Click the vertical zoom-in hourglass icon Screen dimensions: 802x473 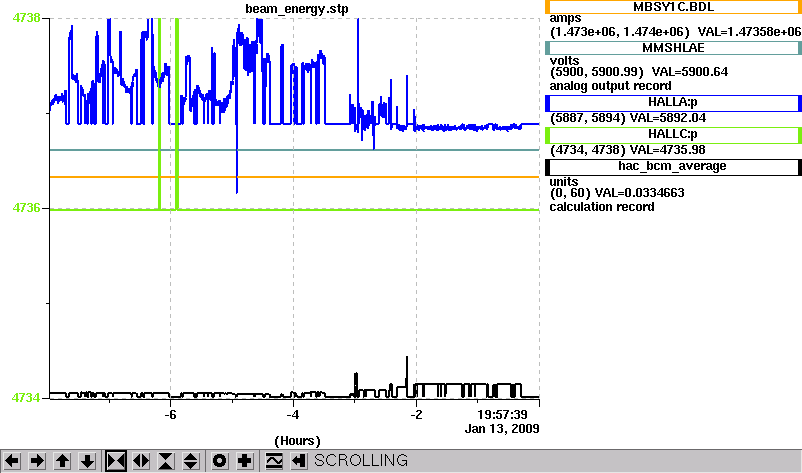(x=166, y=461)
